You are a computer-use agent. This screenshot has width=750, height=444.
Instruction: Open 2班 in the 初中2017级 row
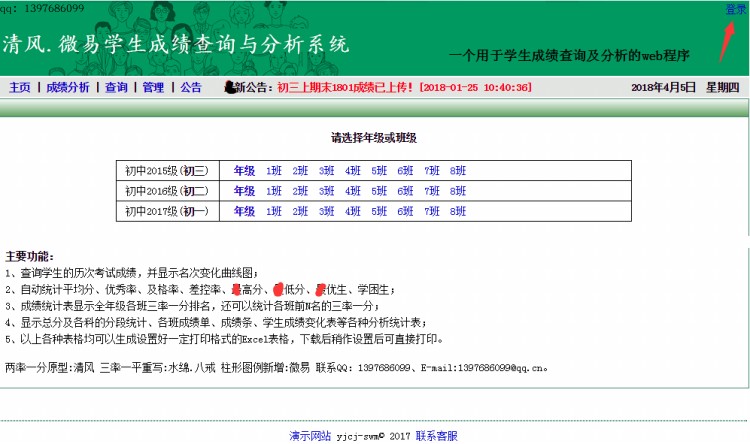tap(300, 211)
